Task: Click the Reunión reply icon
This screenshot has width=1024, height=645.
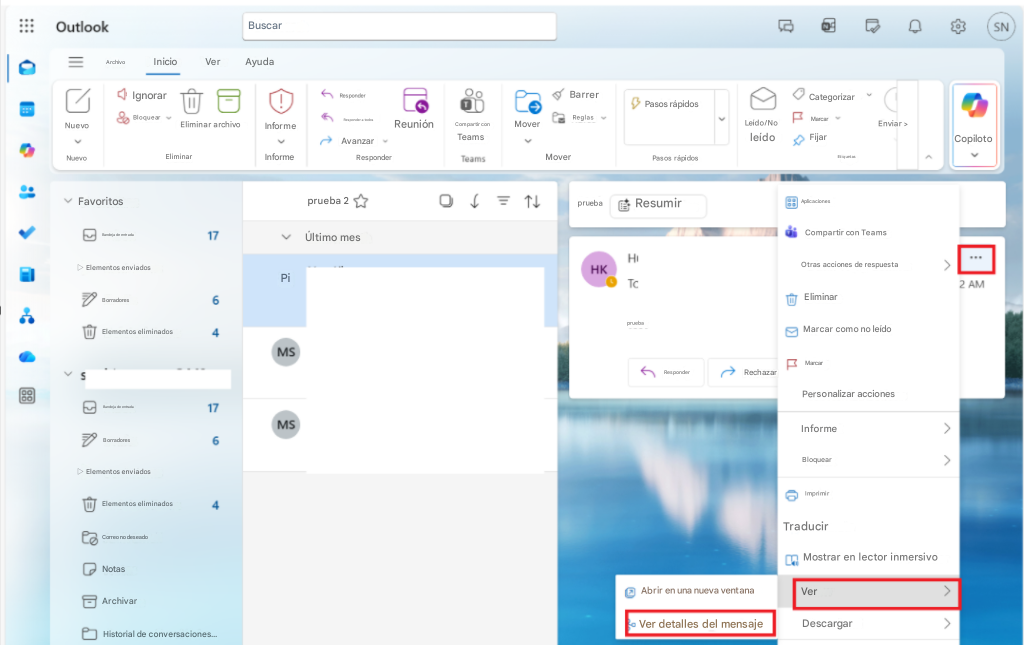Action: coord(415,100)
